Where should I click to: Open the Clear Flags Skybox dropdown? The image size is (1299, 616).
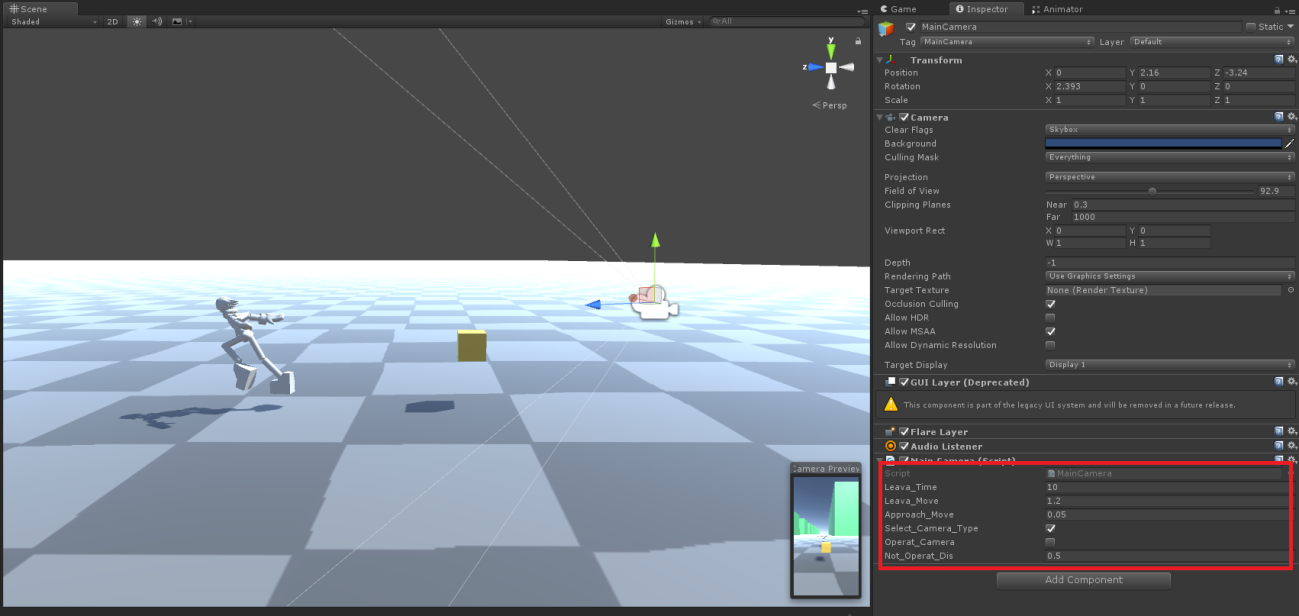coord(1169,130)
